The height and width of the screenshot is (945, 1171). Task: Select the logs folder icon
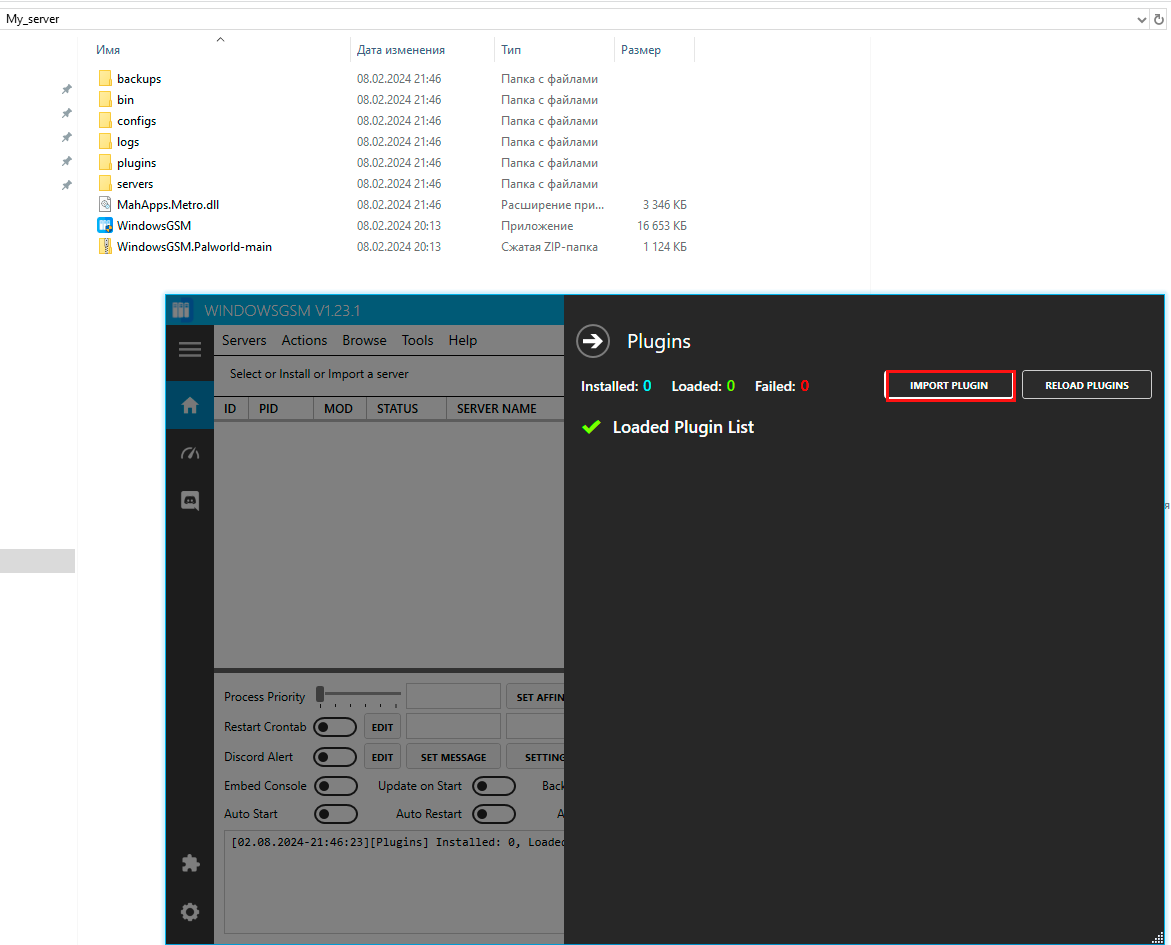105,141
